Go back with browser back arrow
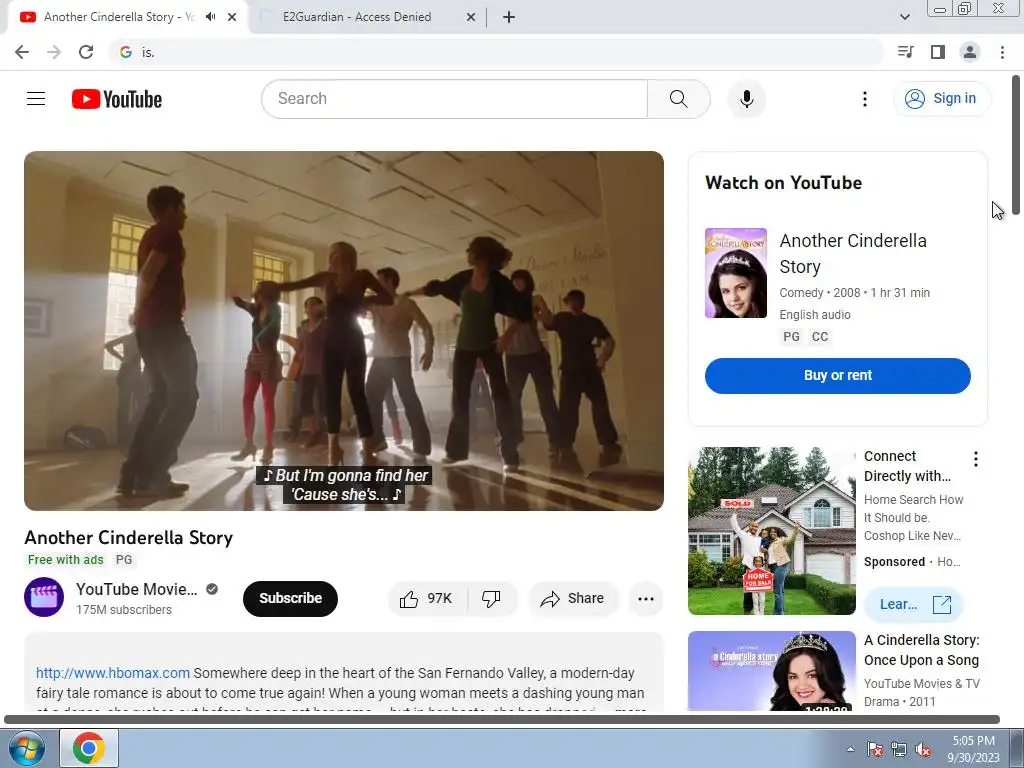The image size is (1024, 768). (22, 52)
